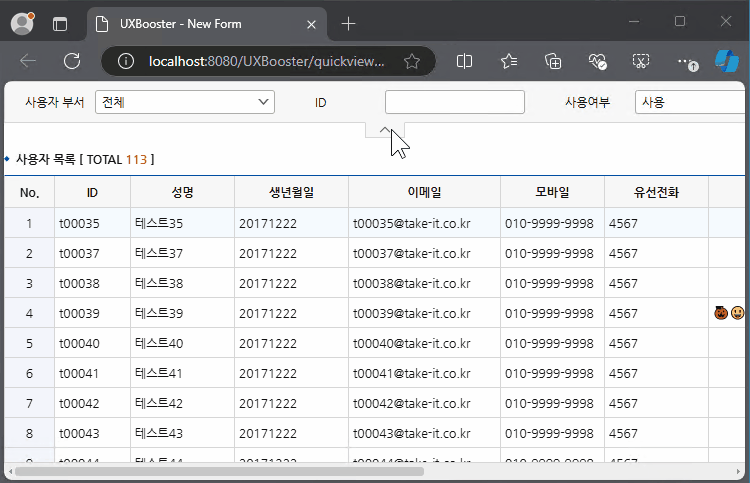
Task: Select cell t00035 in ID column
Action: click(x=92, y=223)
